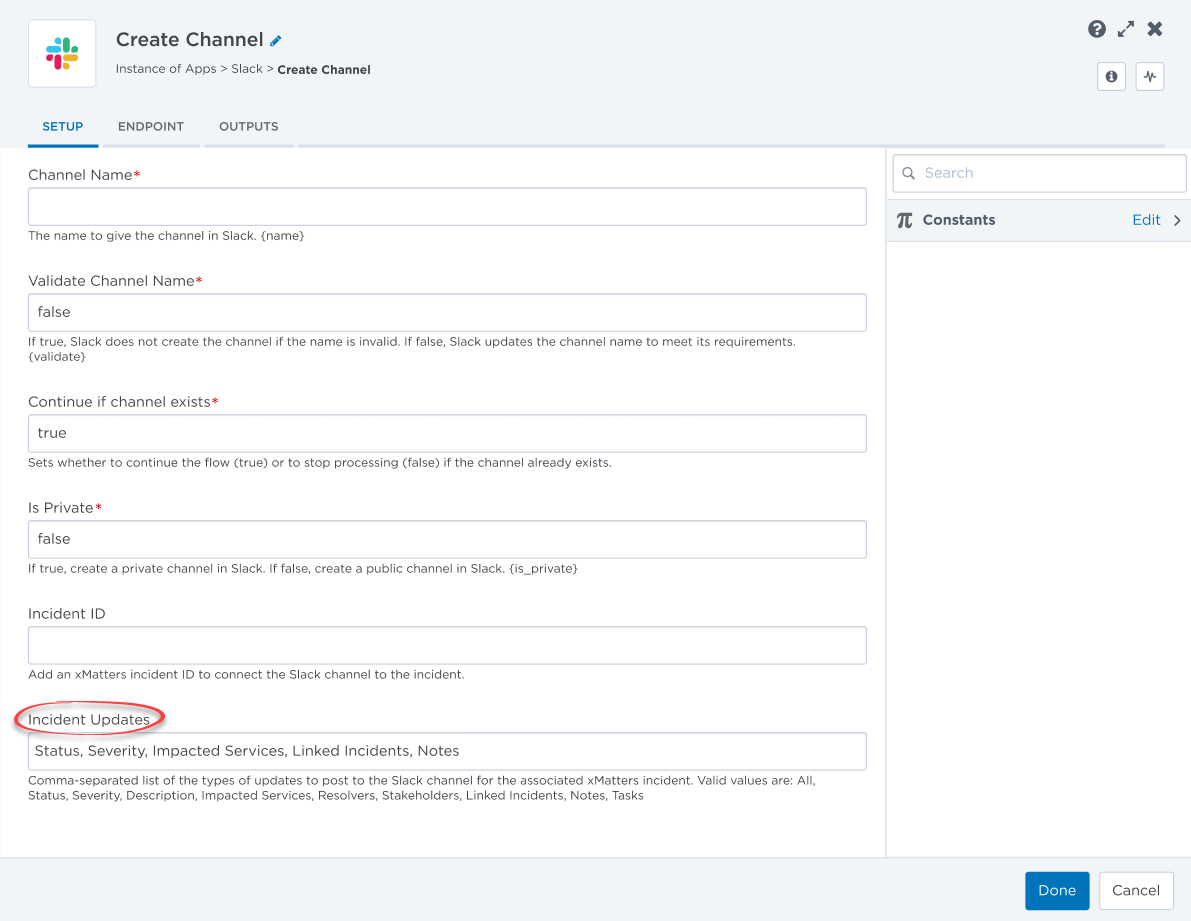Click 'Slack' in the breadcrumb
This screenshot has height=921, width=1191.
(247, 69)
